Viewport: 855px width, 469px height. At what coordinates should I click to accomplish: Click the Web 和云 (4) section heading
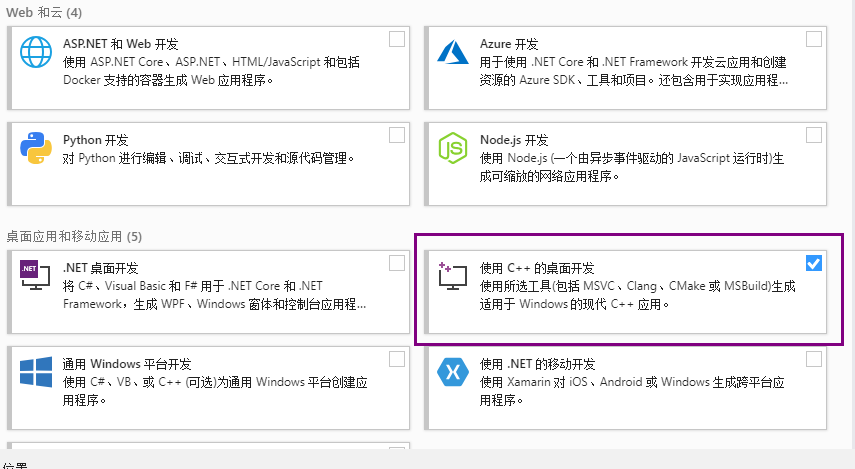(x=44, y=13)
